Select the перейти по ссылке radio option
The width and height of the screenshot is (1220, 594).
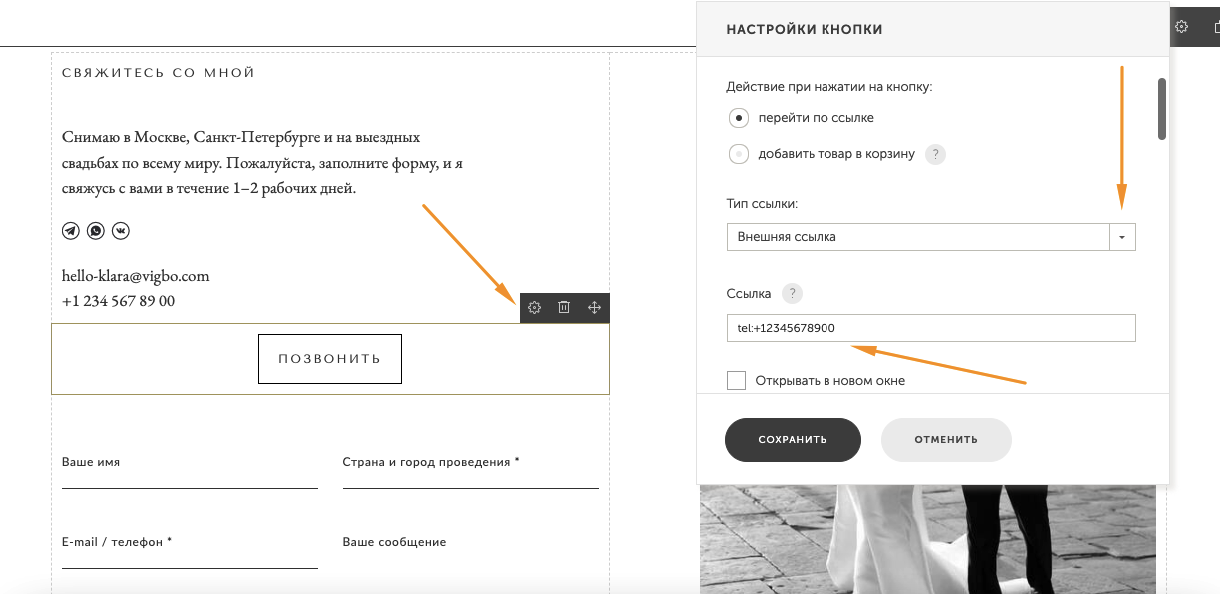tap(739, 118)
